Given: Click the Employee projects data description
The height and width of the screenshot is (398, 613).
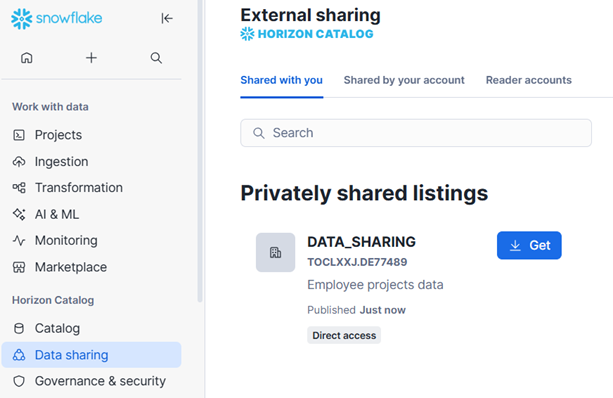Looking at the screenshot, I should point(375,285).
